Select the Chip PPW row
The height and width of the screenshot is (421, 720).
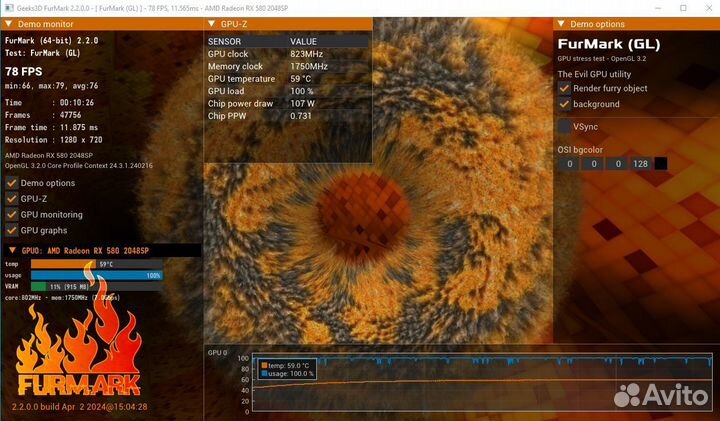[x=288, y=116]
